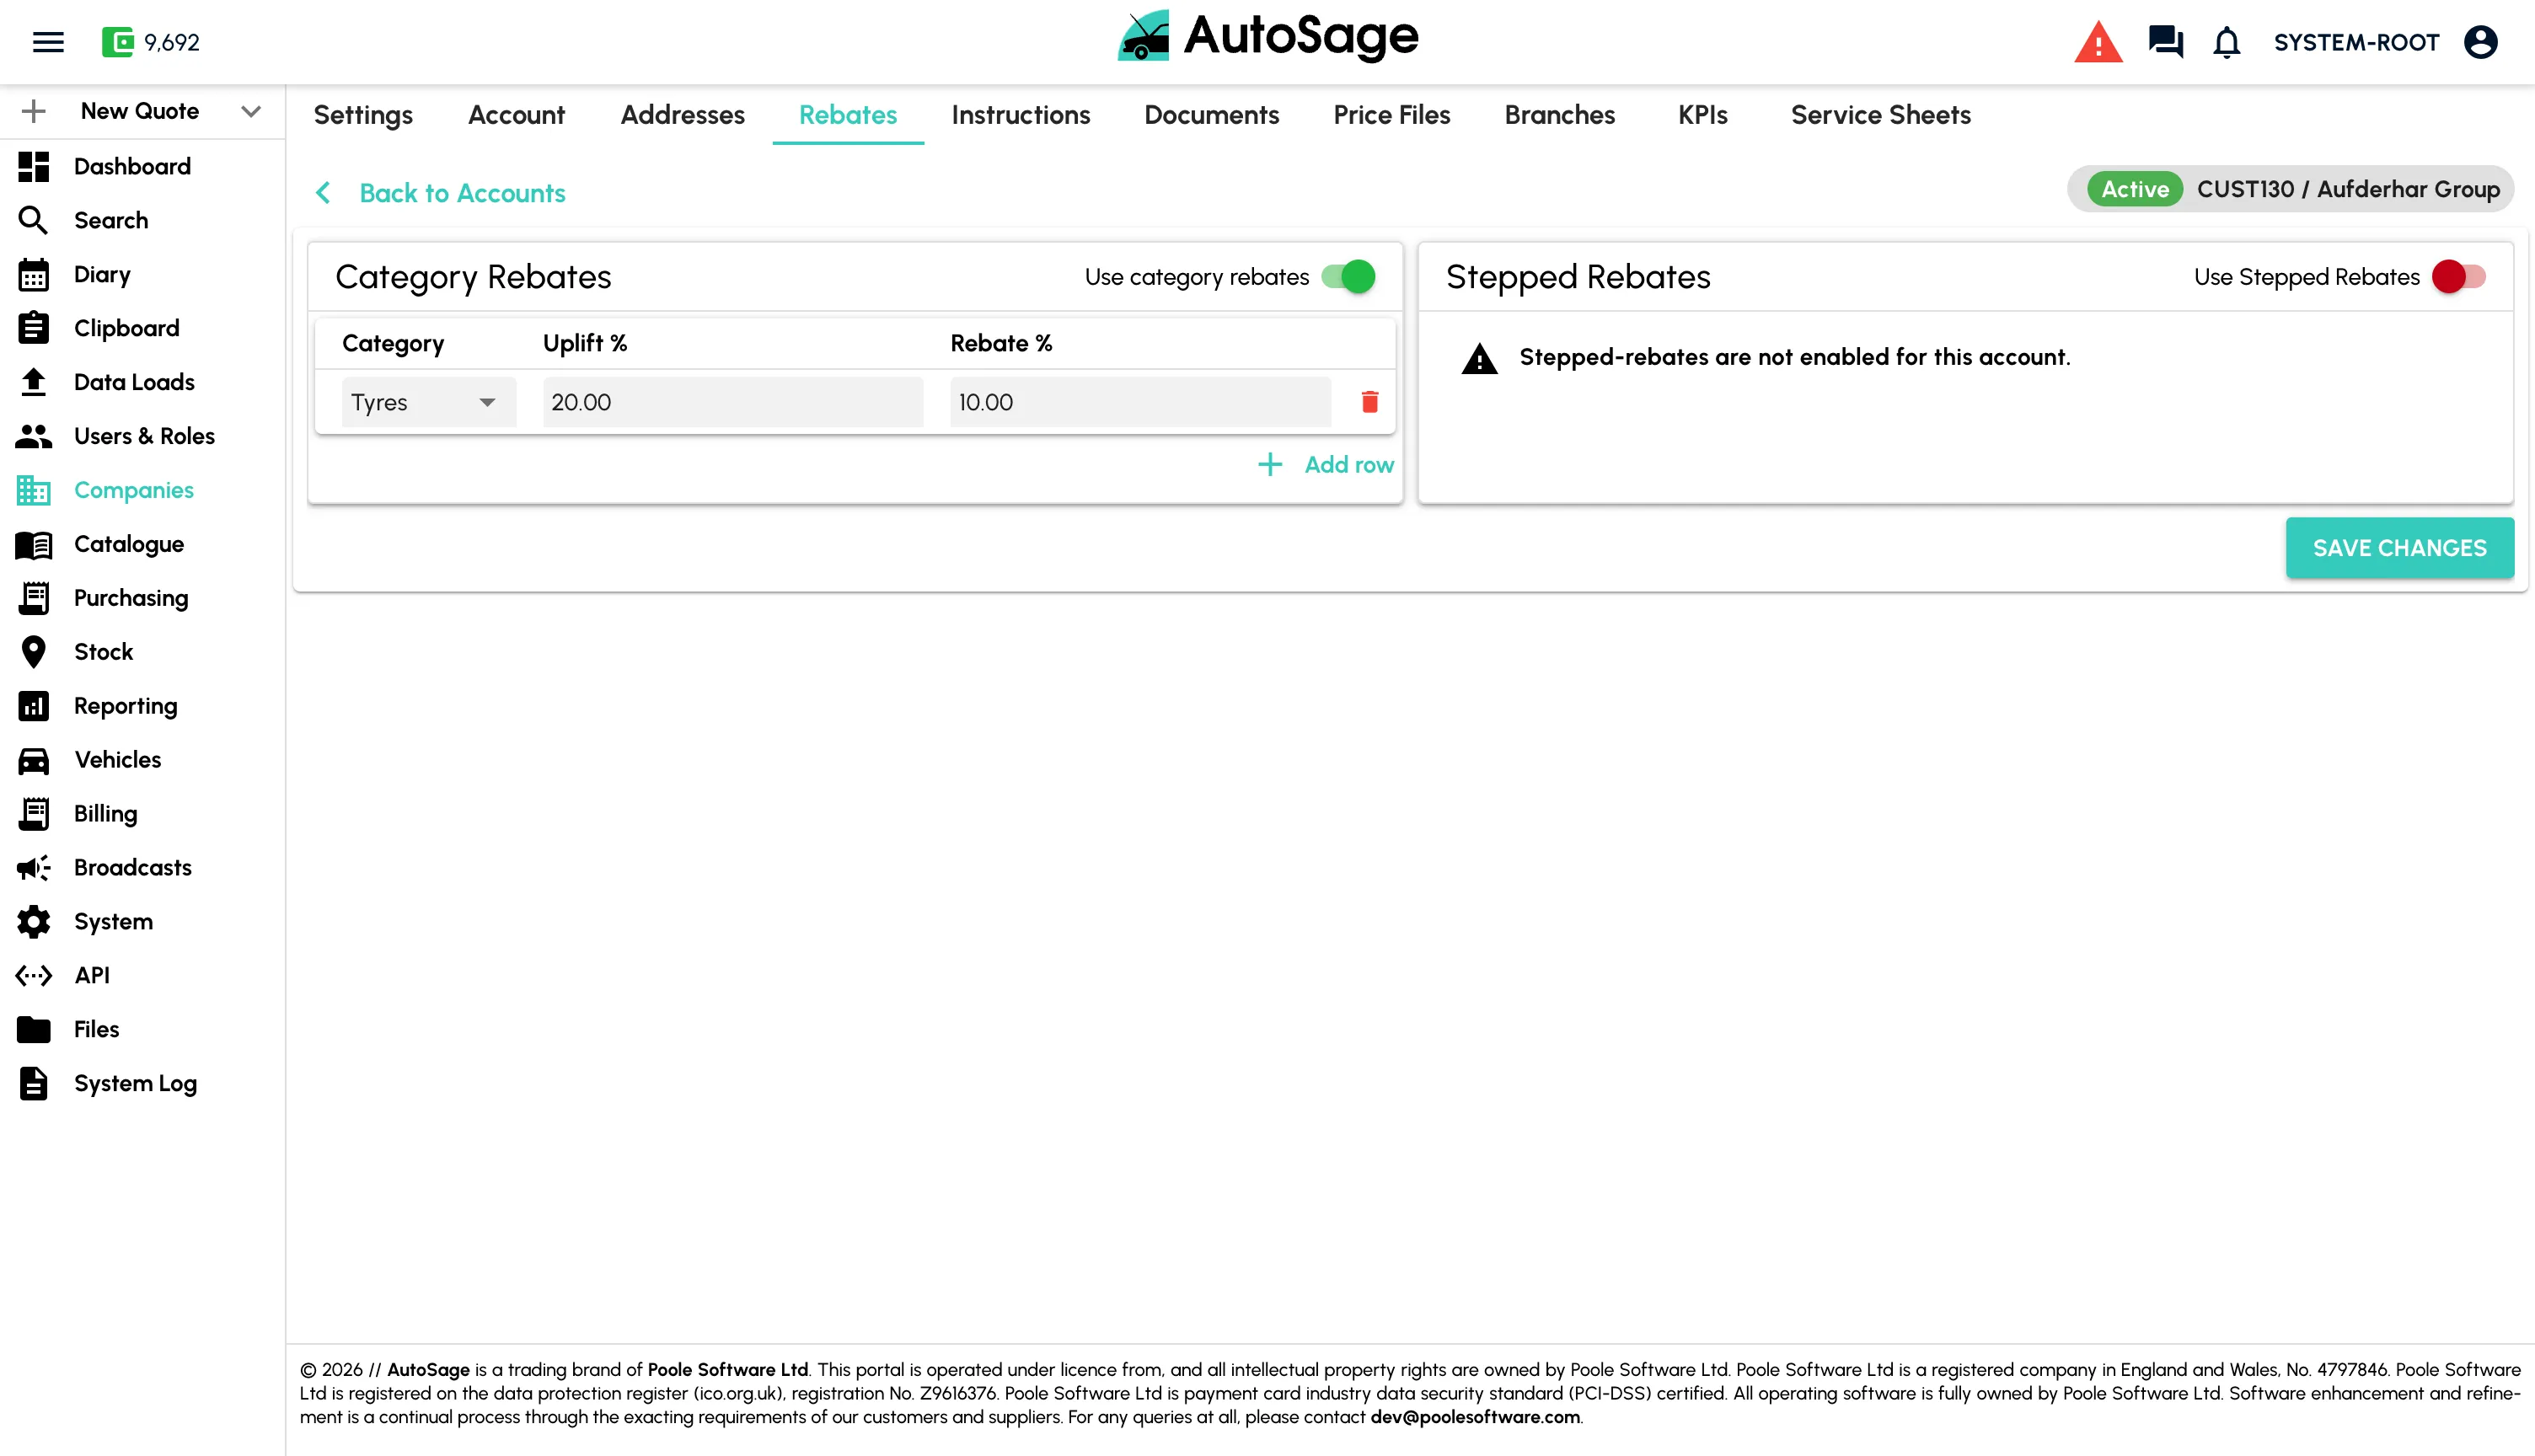Image resolution: width=2535 pixels, height=1456 pixels.
Task: Click the New Quote plus icon
Action: (33, 111)
